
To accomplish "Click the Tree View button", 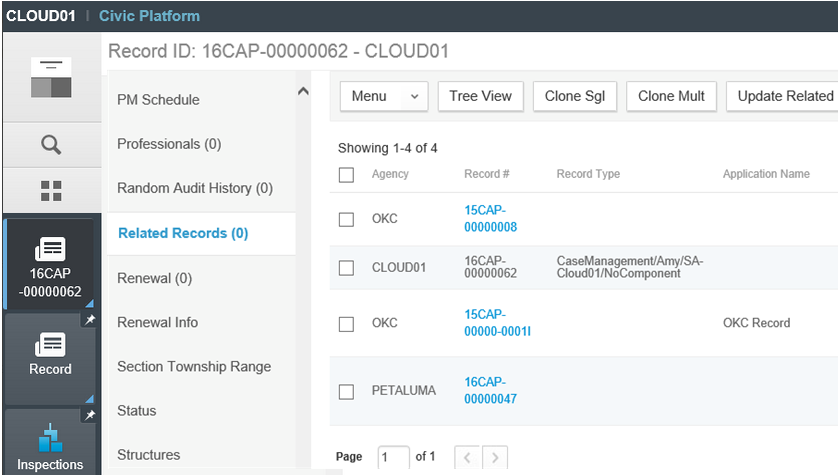I will [480, 96].
